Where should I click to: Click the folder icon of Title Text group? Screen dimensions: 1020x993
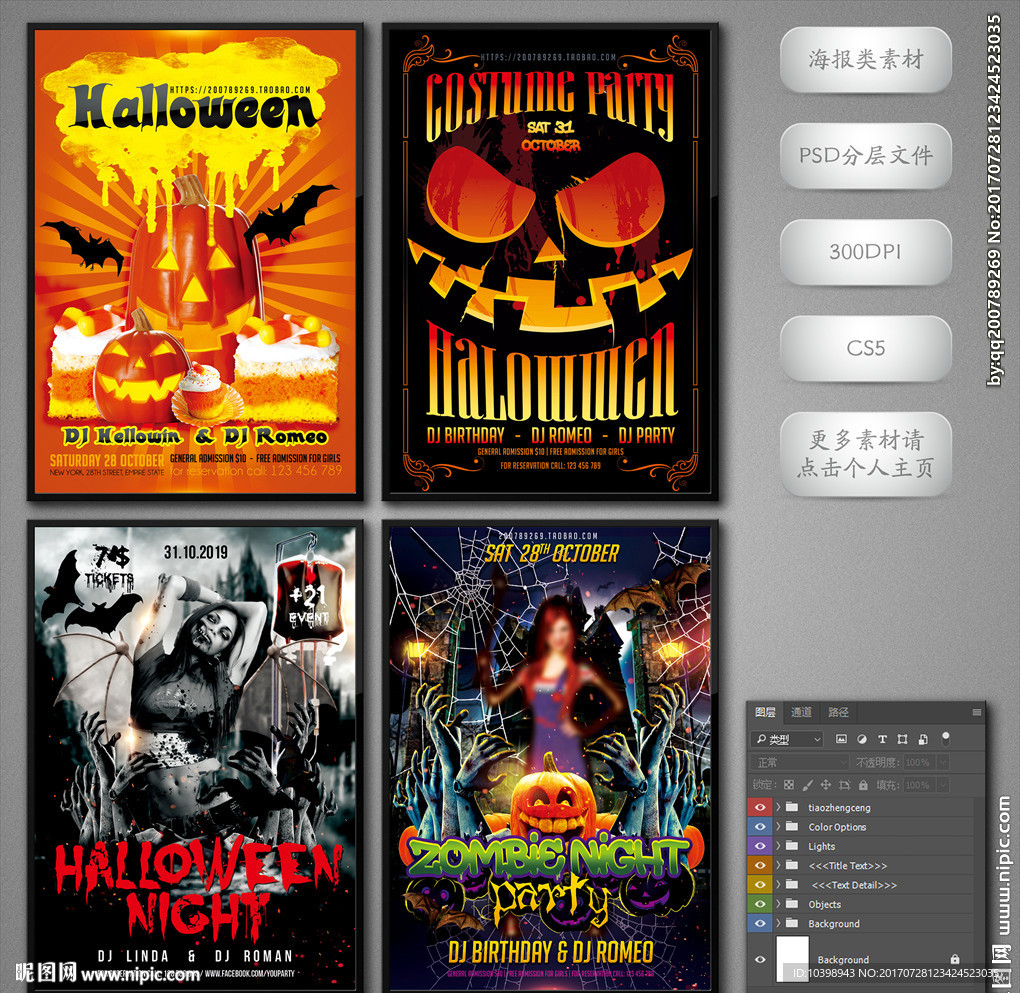[x=792, y=865]
